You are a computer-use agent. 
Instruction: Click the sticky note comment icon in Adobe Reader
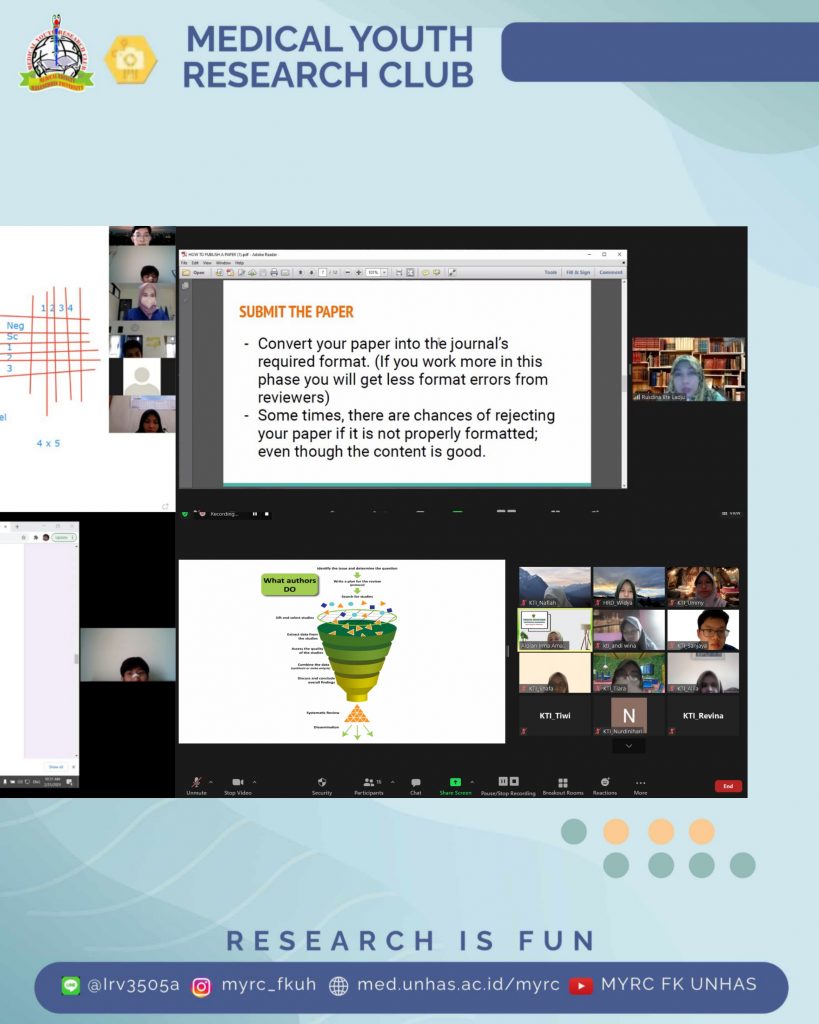pos(426,272)
